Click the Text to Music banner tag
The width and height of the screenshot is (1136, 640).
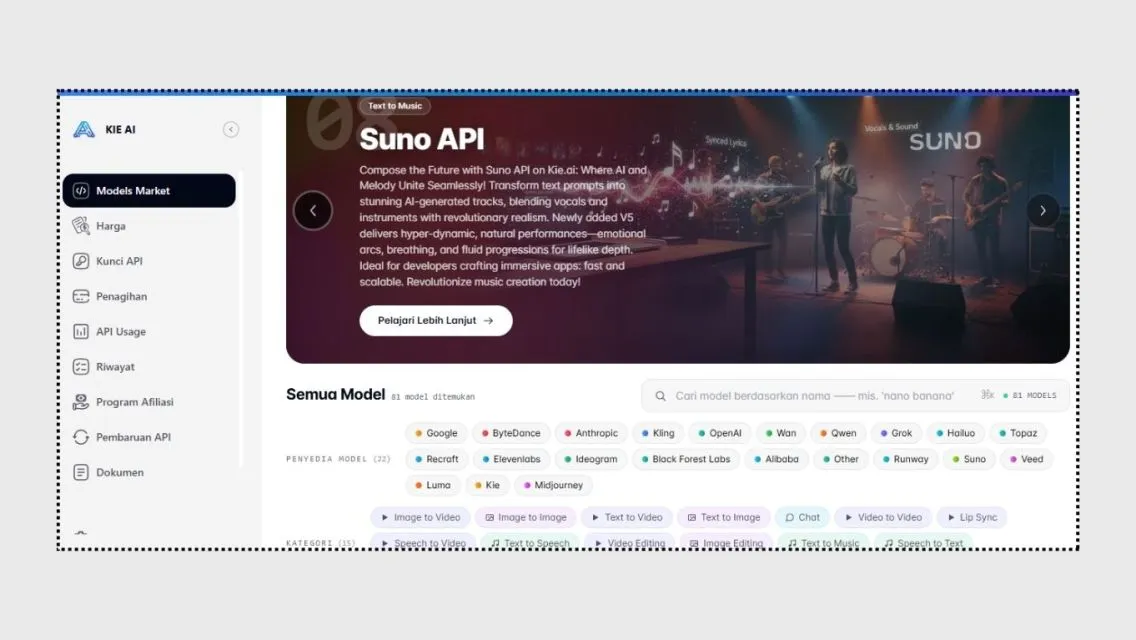click(x=395, y=106)
